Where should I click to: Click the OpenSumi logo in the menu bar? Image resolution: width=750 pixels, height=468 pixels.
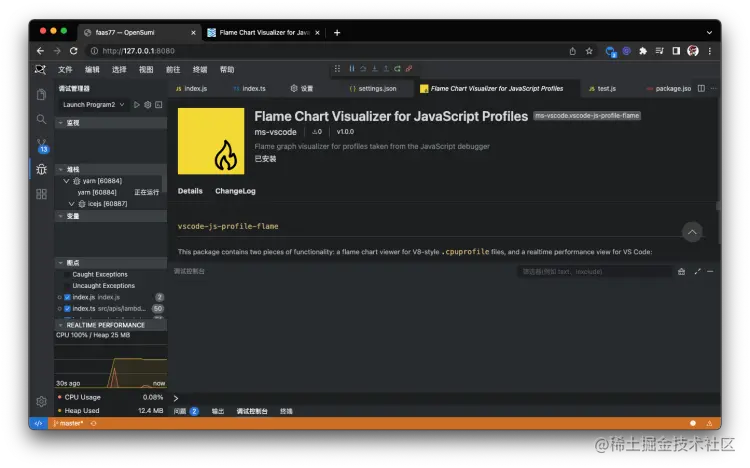click(x=41, y=69)
